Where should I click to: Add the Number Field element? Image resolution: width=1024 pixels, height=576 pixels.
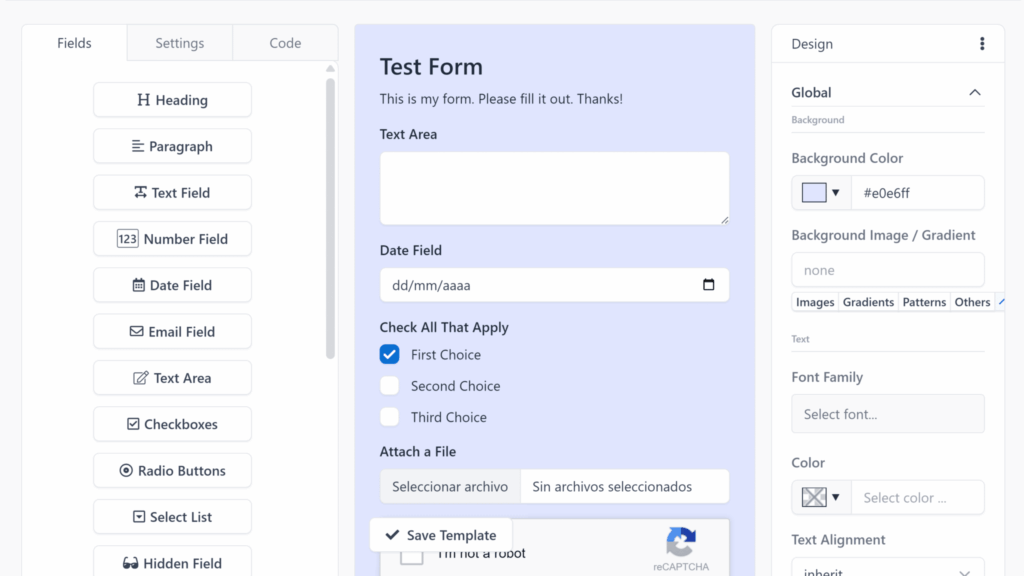172,239
